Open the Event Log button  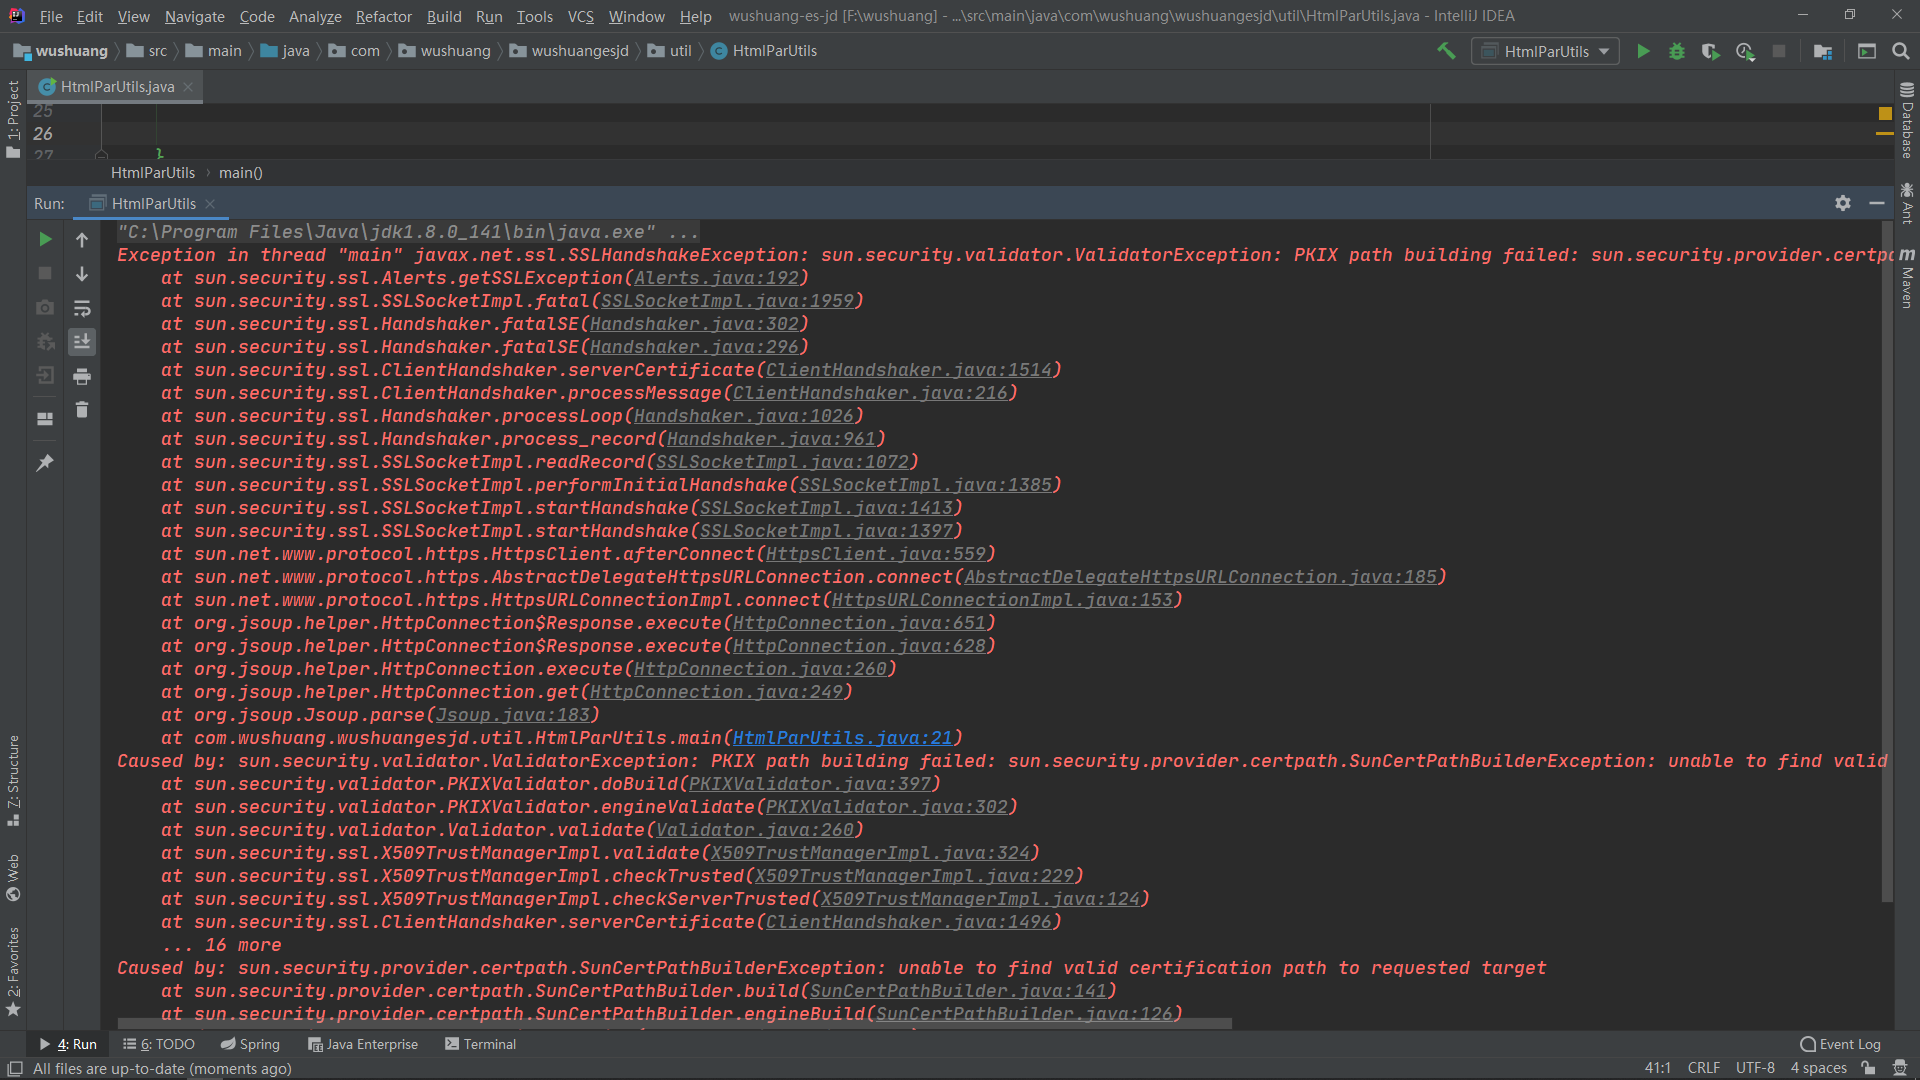pyautogui.click(x=1840, y=1044)
